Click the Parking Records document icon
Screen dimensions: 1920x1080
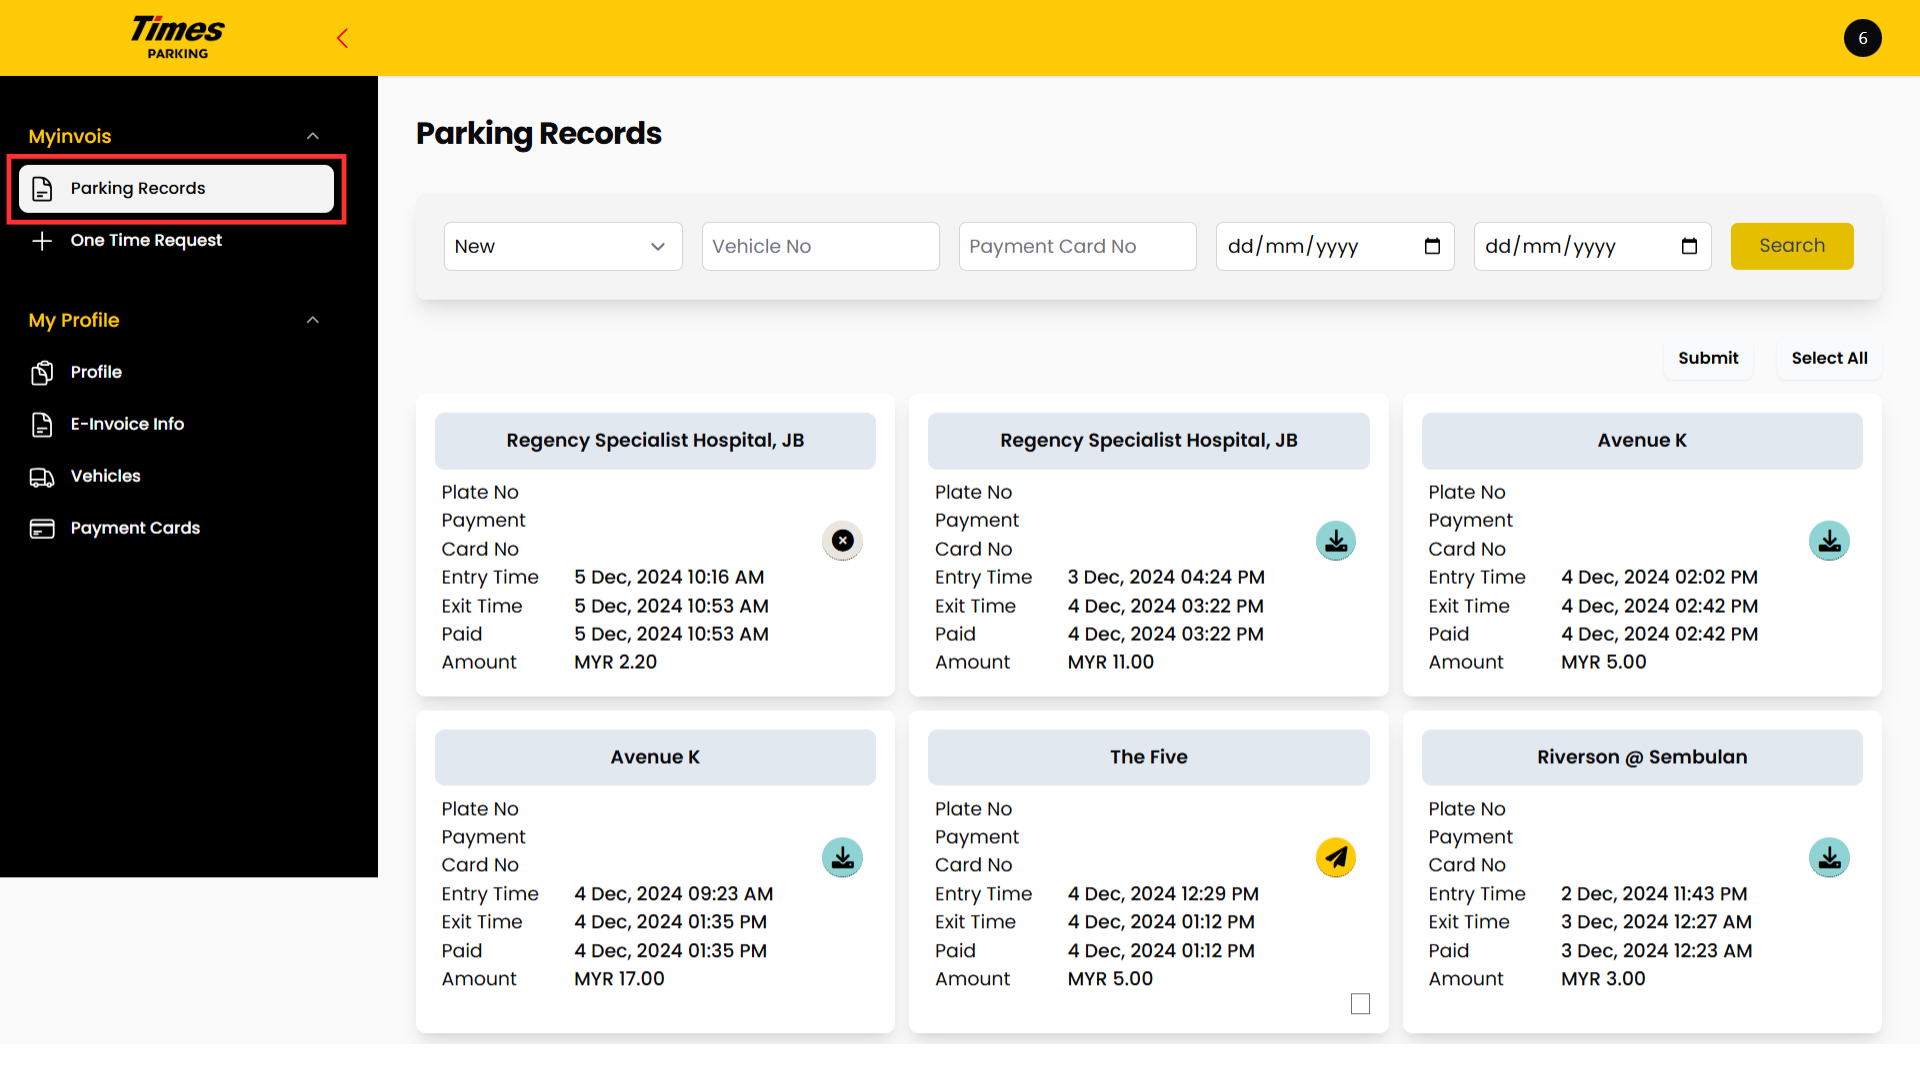pyautogui.click(x=42, y=188)
